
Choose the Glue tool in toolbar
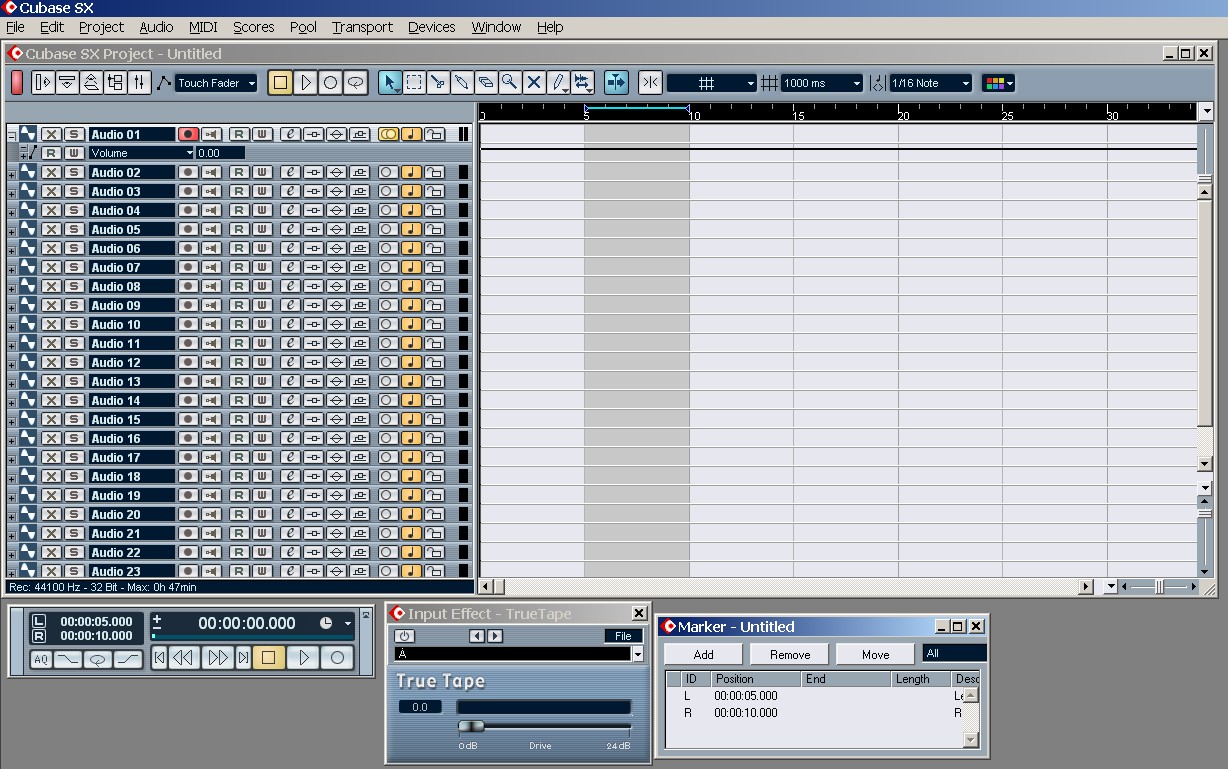pos(462,83)
